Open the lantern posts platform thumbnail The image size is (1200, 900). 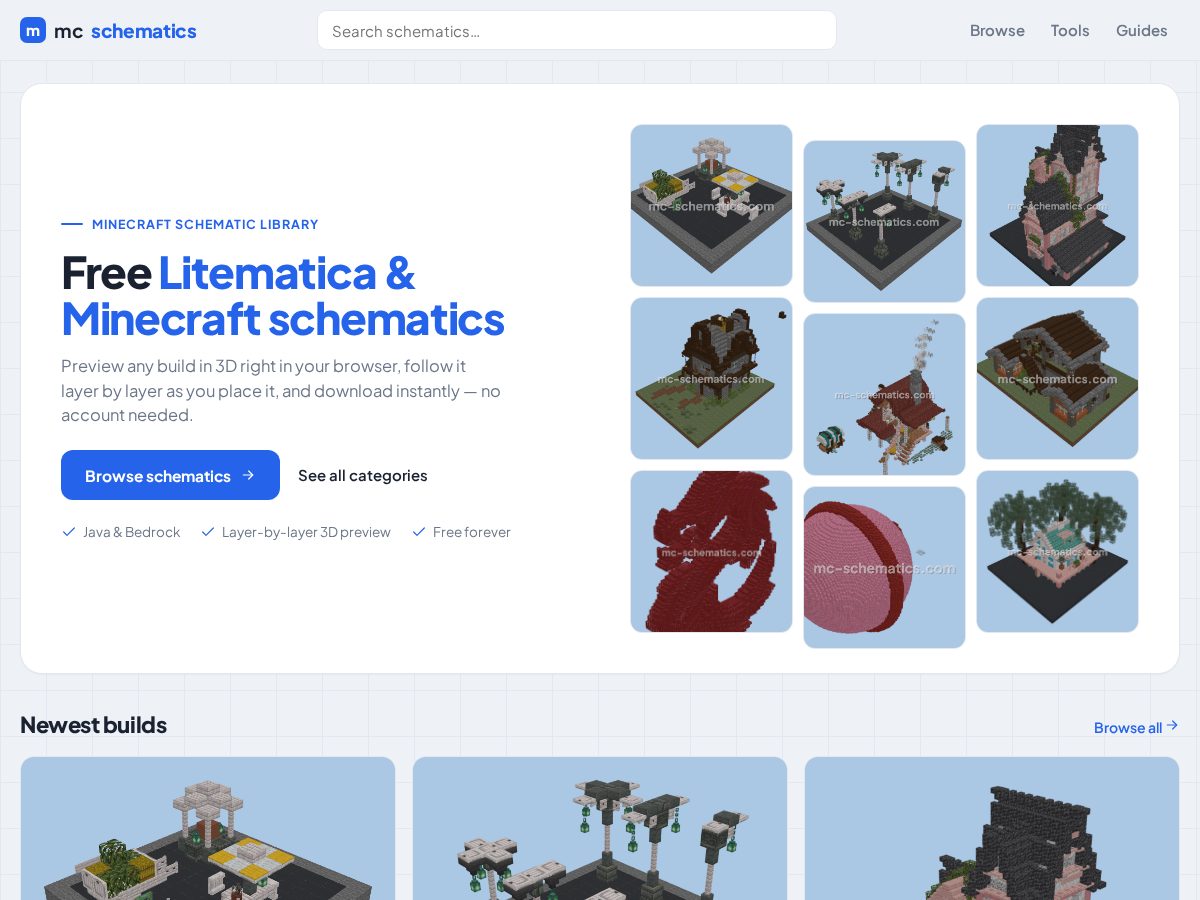[884, 221]
